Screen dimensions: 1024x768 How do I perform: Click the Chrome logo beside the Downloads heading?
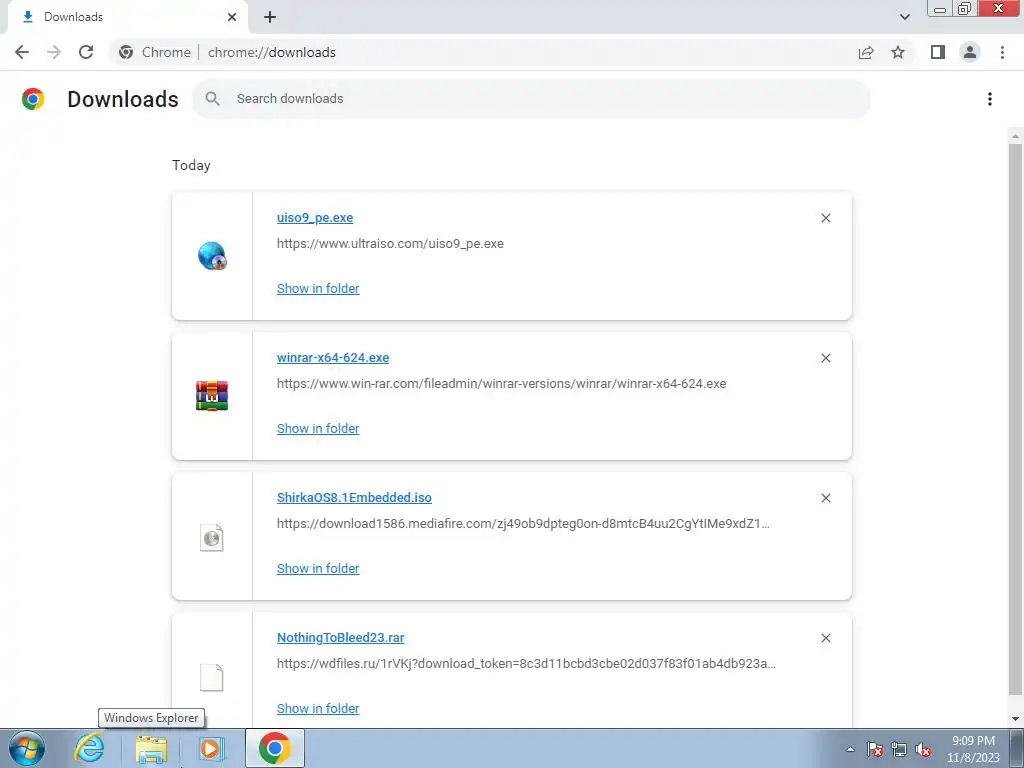click(33, 99)
